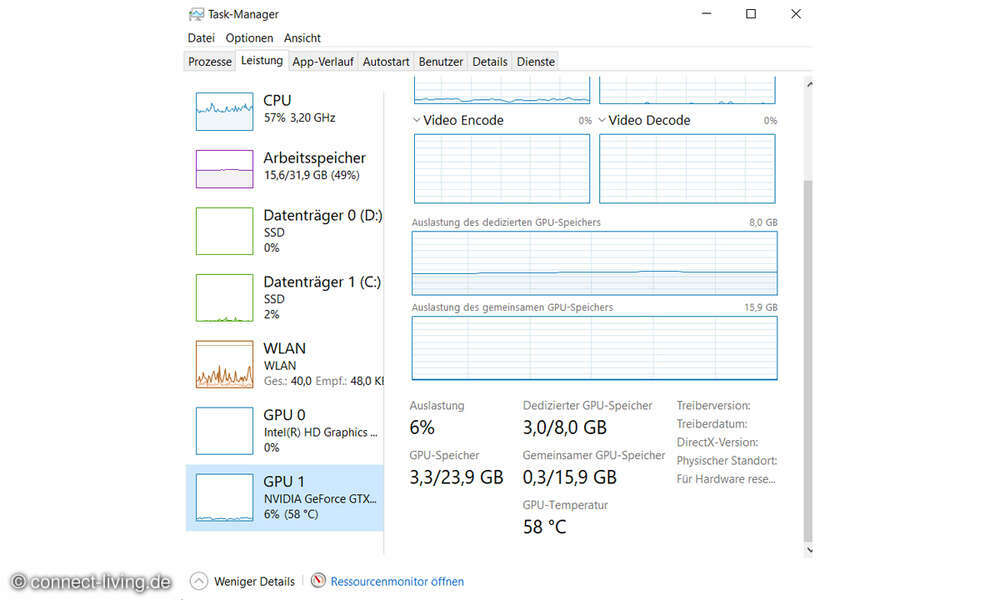Open the Optionen menu
1000x600 pixels.
click(x=249, y=38)
